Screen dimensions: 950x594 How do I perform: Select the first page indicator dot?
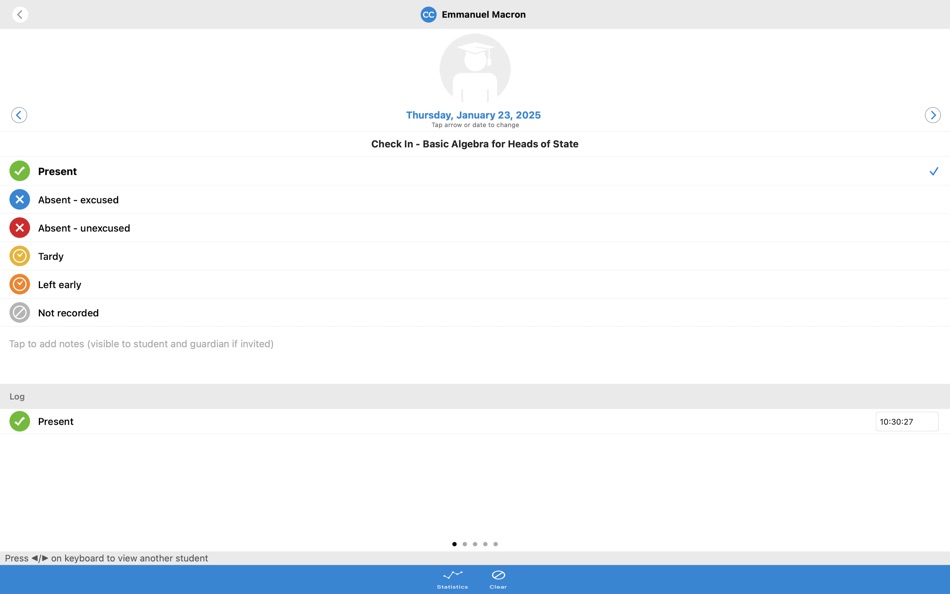[454, 544]
